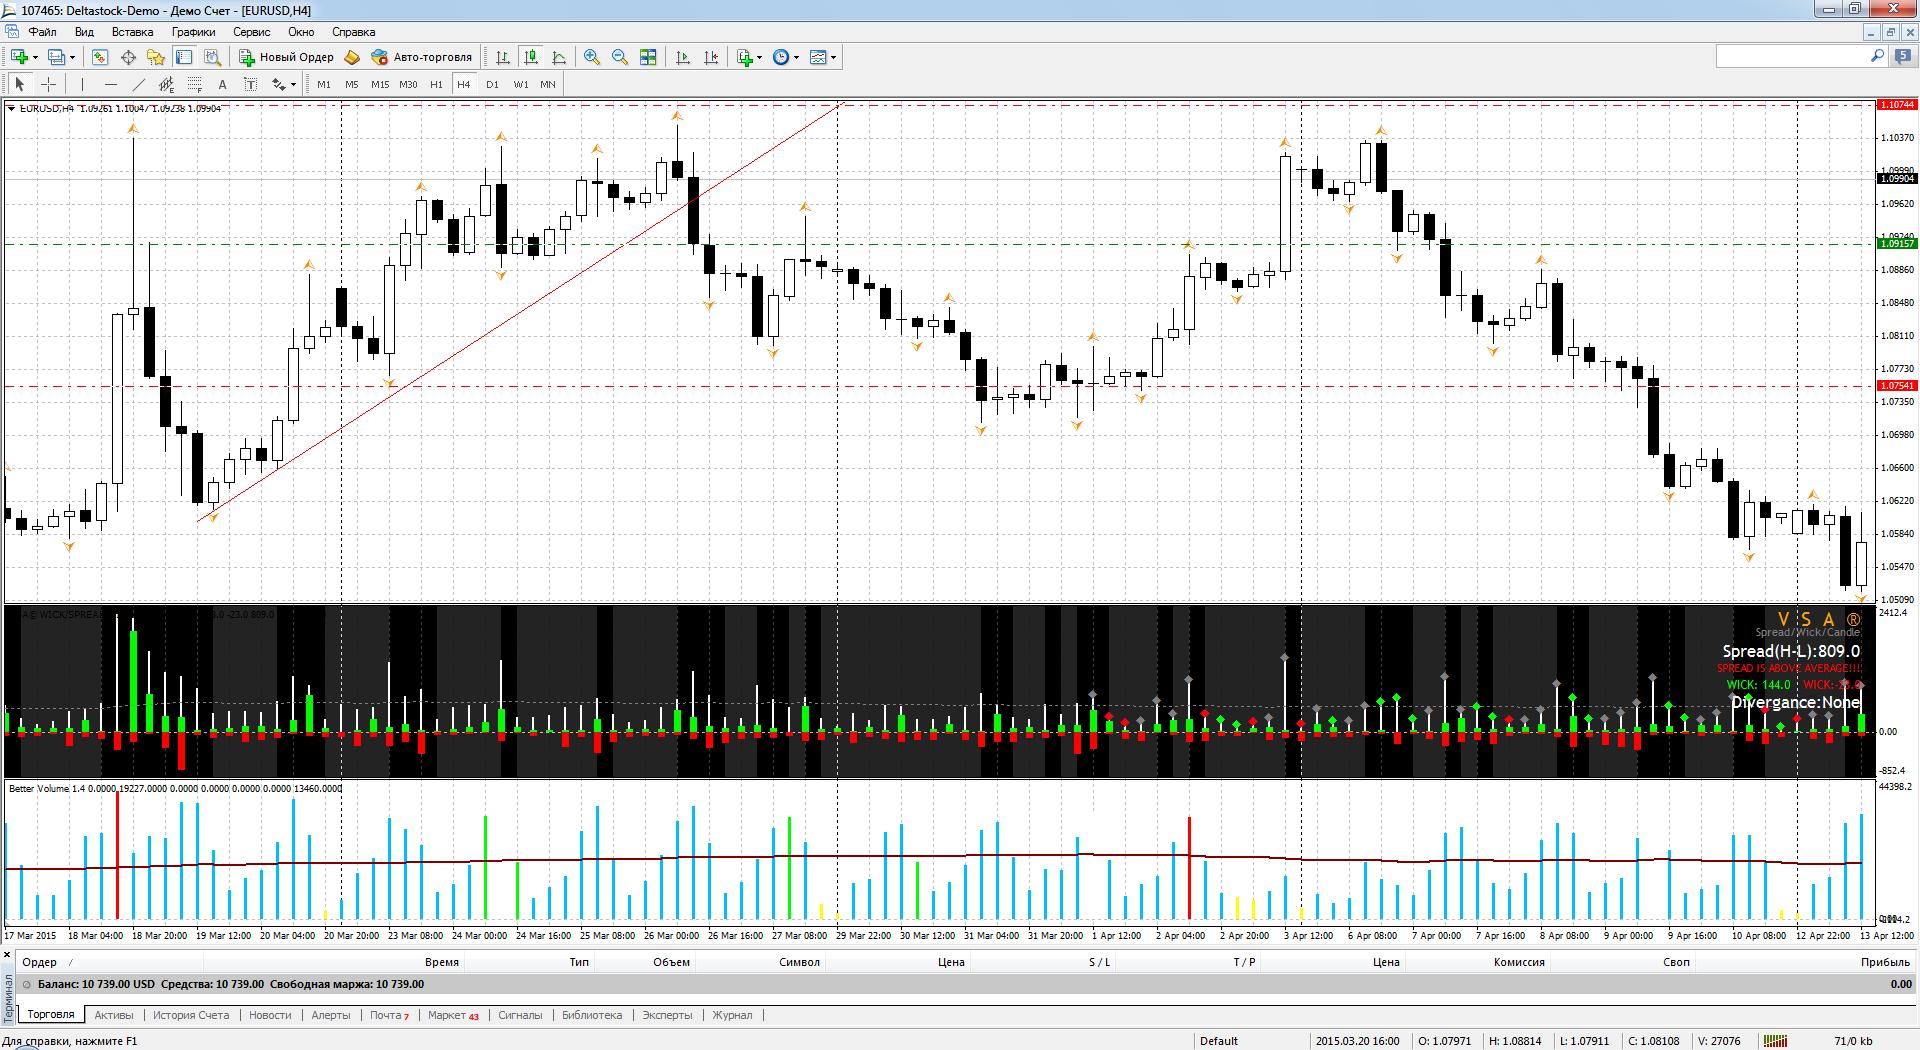Screen dimensions: 1920x1050
Task: Click the search magnifier icon
Action: 1877,56
